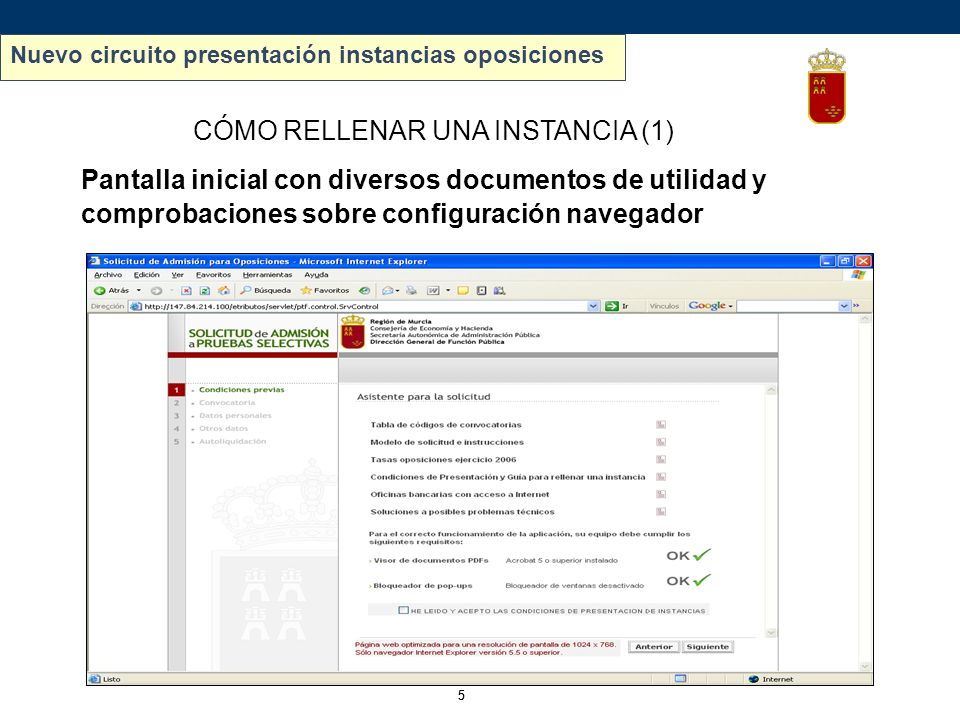This screenshot has height=720, width=960.
Task: Check 'He leído y acepto las condiciones' checkbox
Action: click(x=403, y=610)
